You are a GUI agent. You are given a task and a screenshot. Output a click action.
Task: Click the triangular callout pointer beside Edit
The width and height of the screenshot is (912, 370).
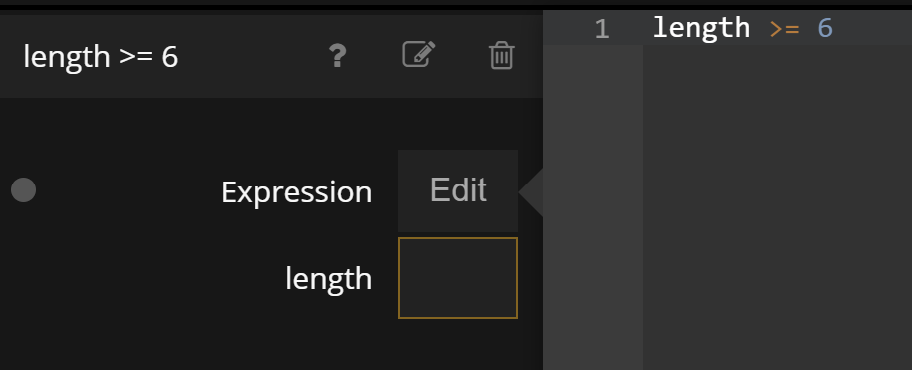(532, 192)
